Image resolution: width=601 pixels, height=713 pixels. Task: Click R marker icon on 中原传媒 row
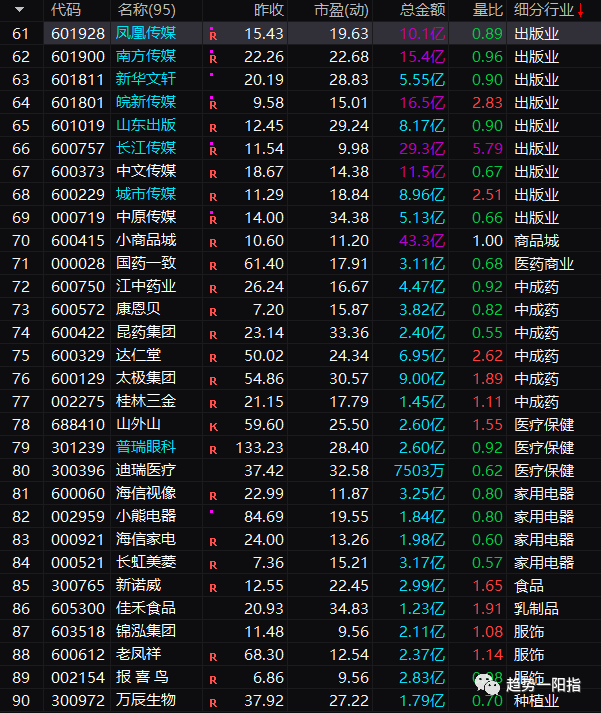click(213, 220)
